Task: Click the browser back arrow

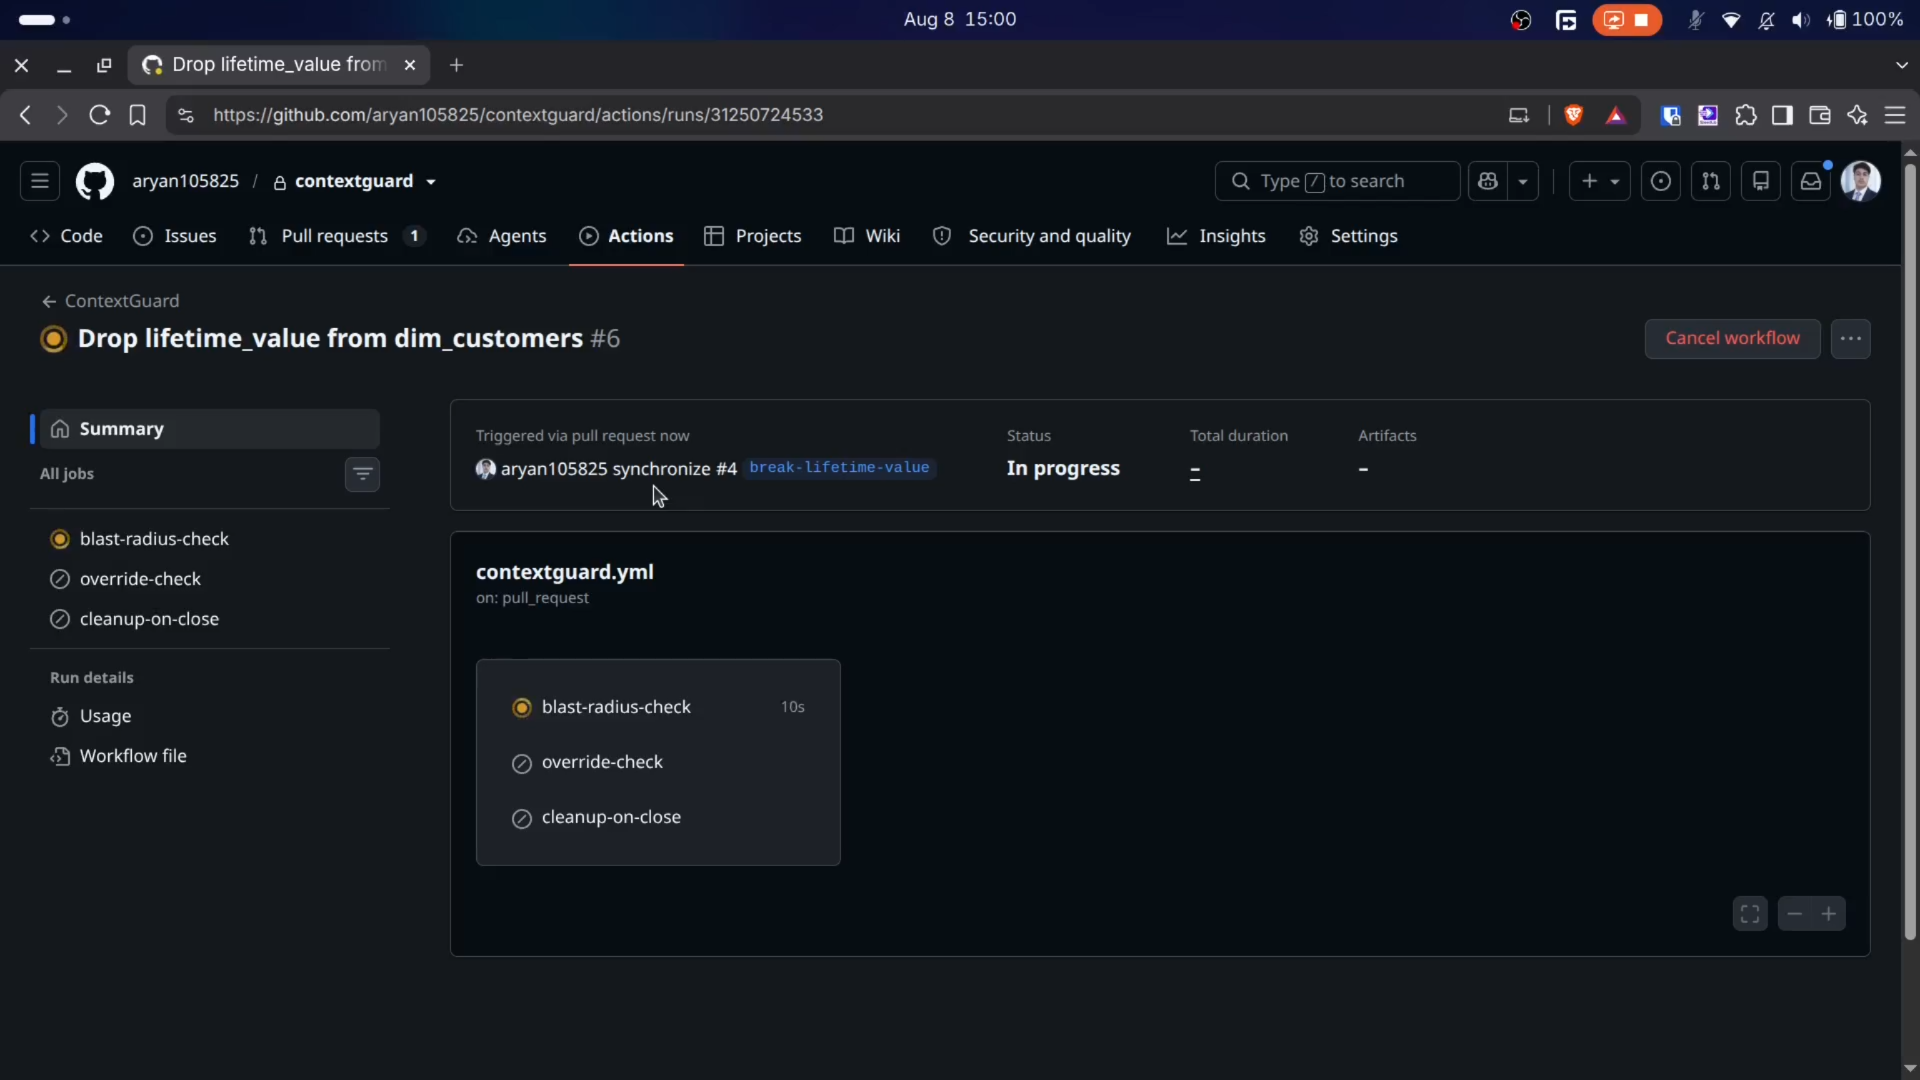Action: 25,115
